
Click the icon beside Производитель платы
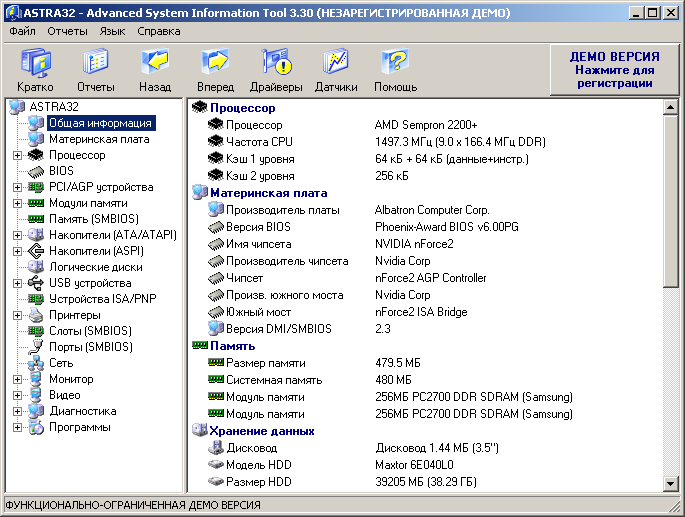coord(215,209)
